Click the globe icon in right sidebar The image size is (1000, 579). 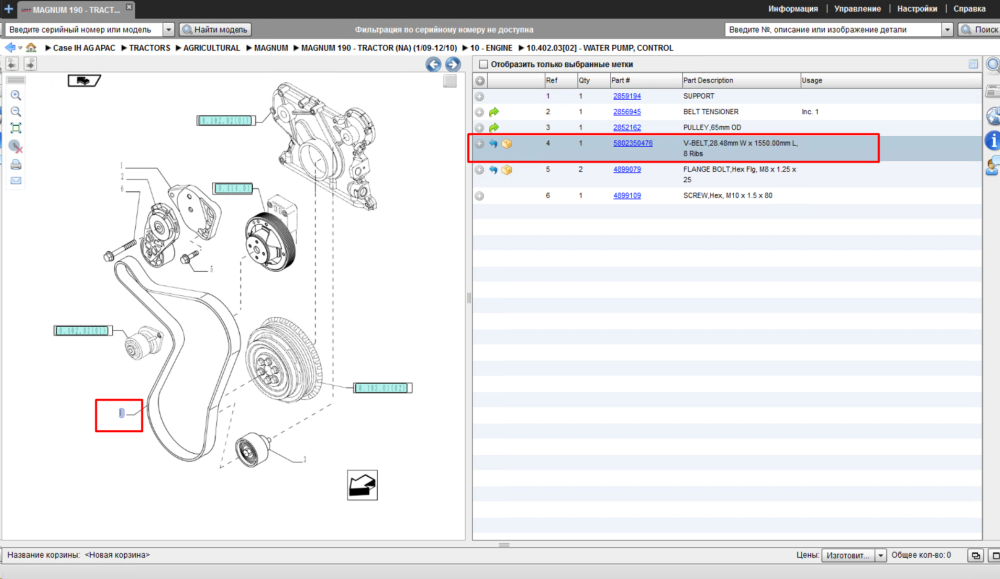pyautogui.click(x=993, y=116)
